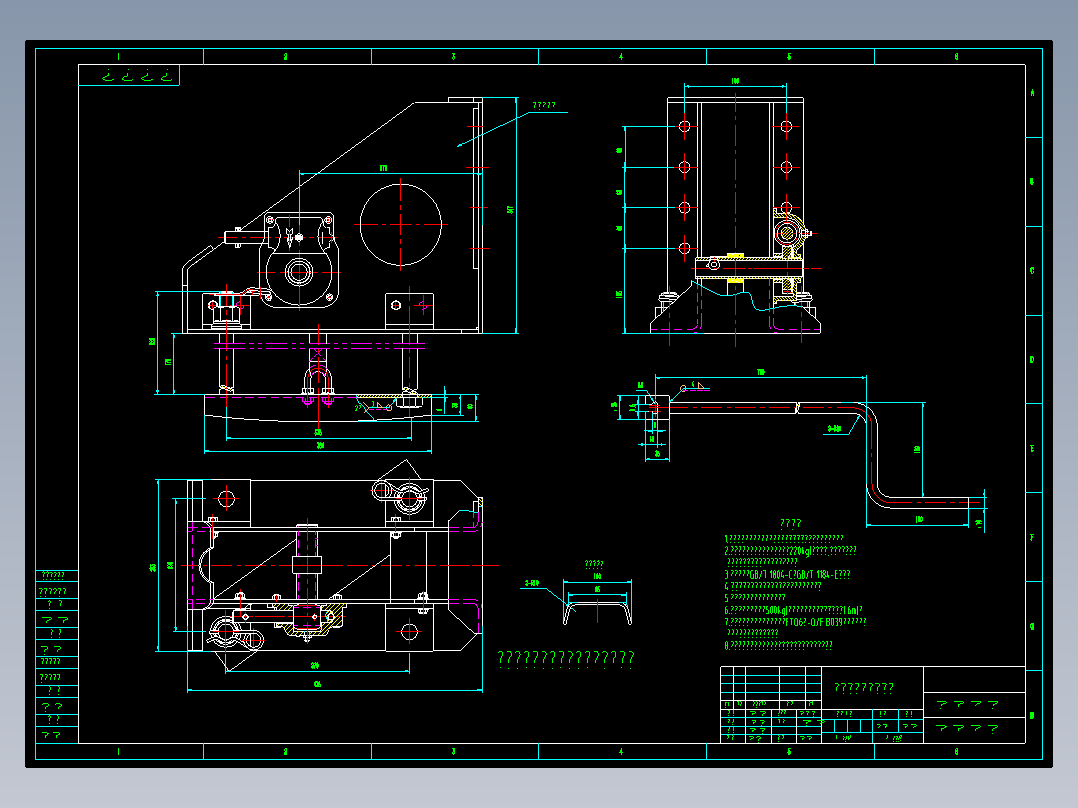Pick the note containing "FT06" and "B039"
This screenshot has width=1078, height=808.
[795, 622]
